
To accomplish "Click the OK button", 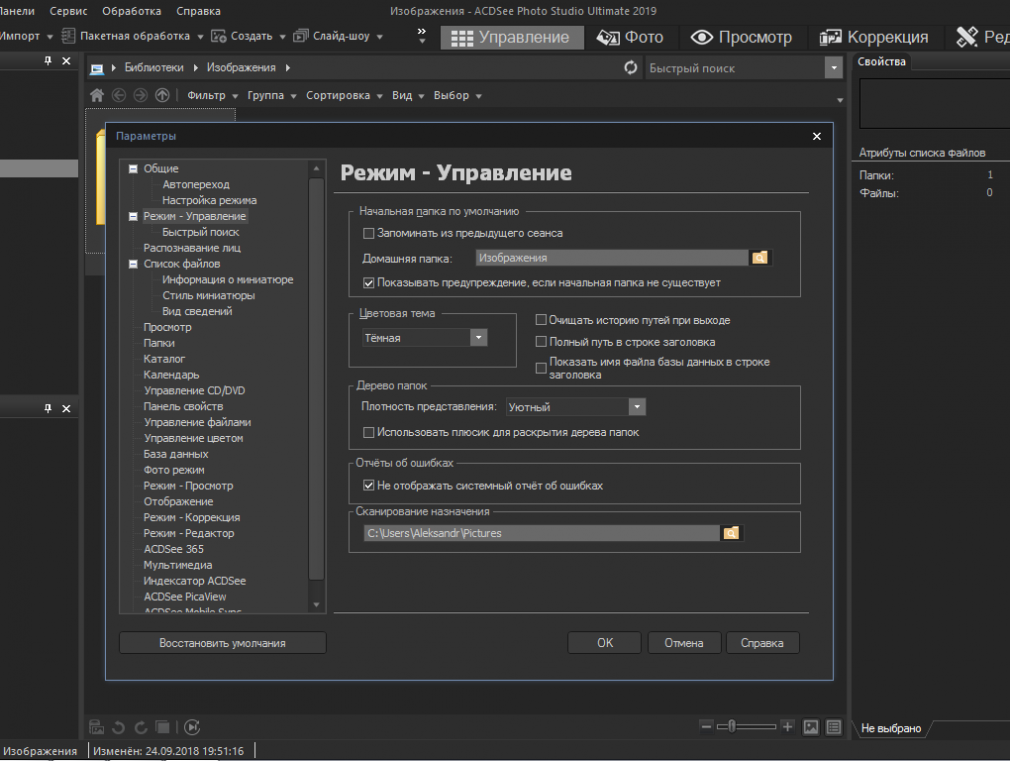I will tap(604, 642).
